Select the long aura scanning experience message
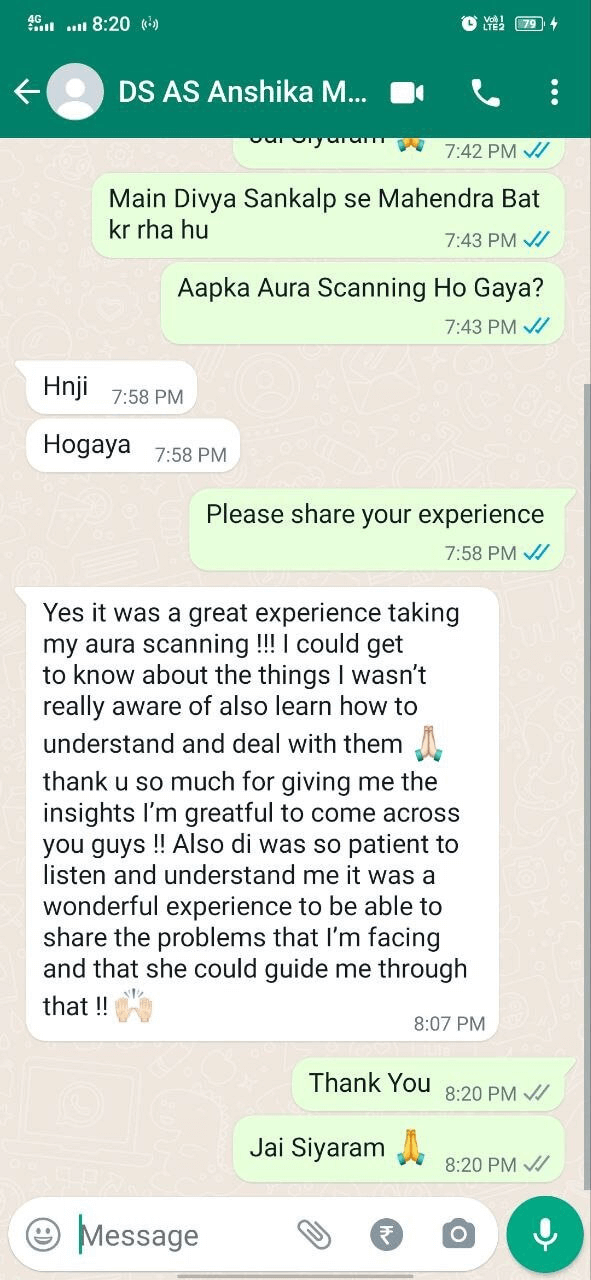 pos(262,815)
